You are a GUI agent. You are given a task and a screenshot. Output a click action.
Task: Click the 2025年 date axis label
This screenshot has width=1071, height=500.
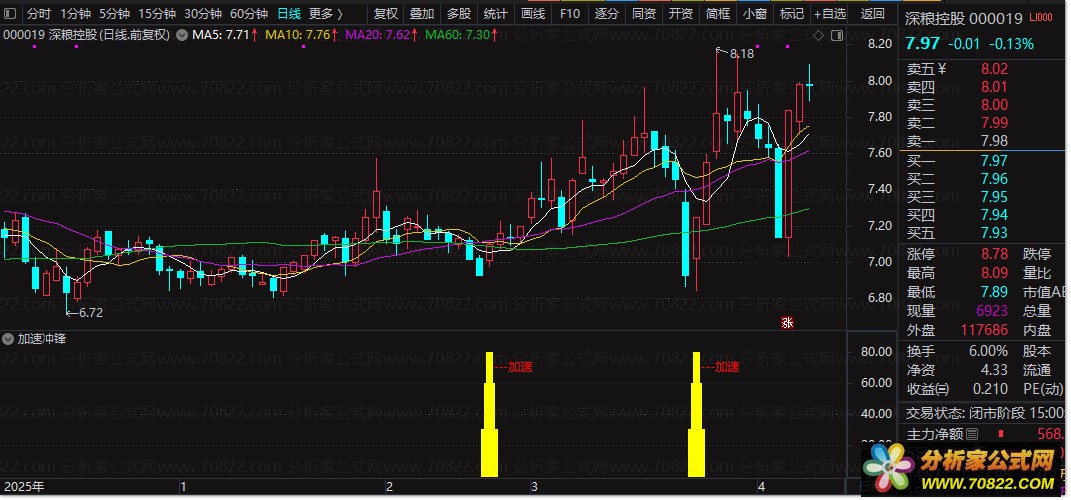[24, 487]
